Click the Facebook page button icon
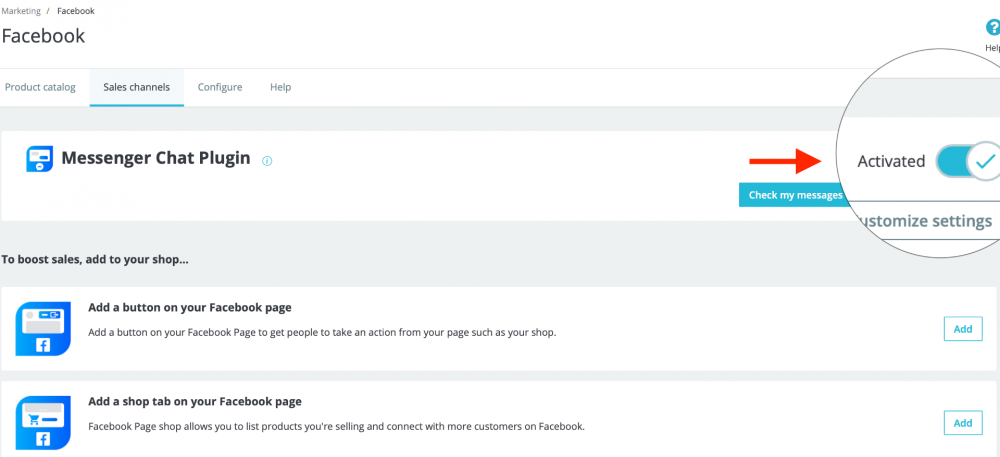The width and height of the screenshot is (1000, 457). [43, 329]
